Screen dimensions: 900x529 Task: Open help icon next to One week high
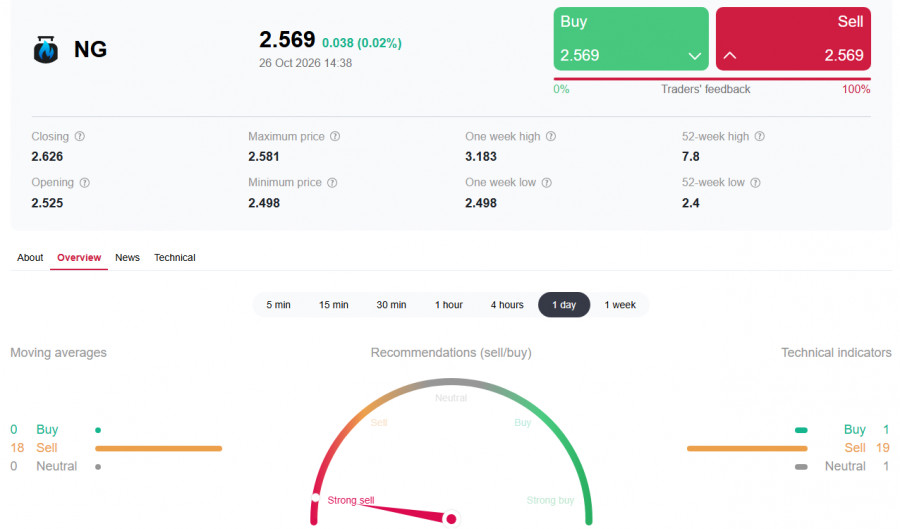pos(551,137)
